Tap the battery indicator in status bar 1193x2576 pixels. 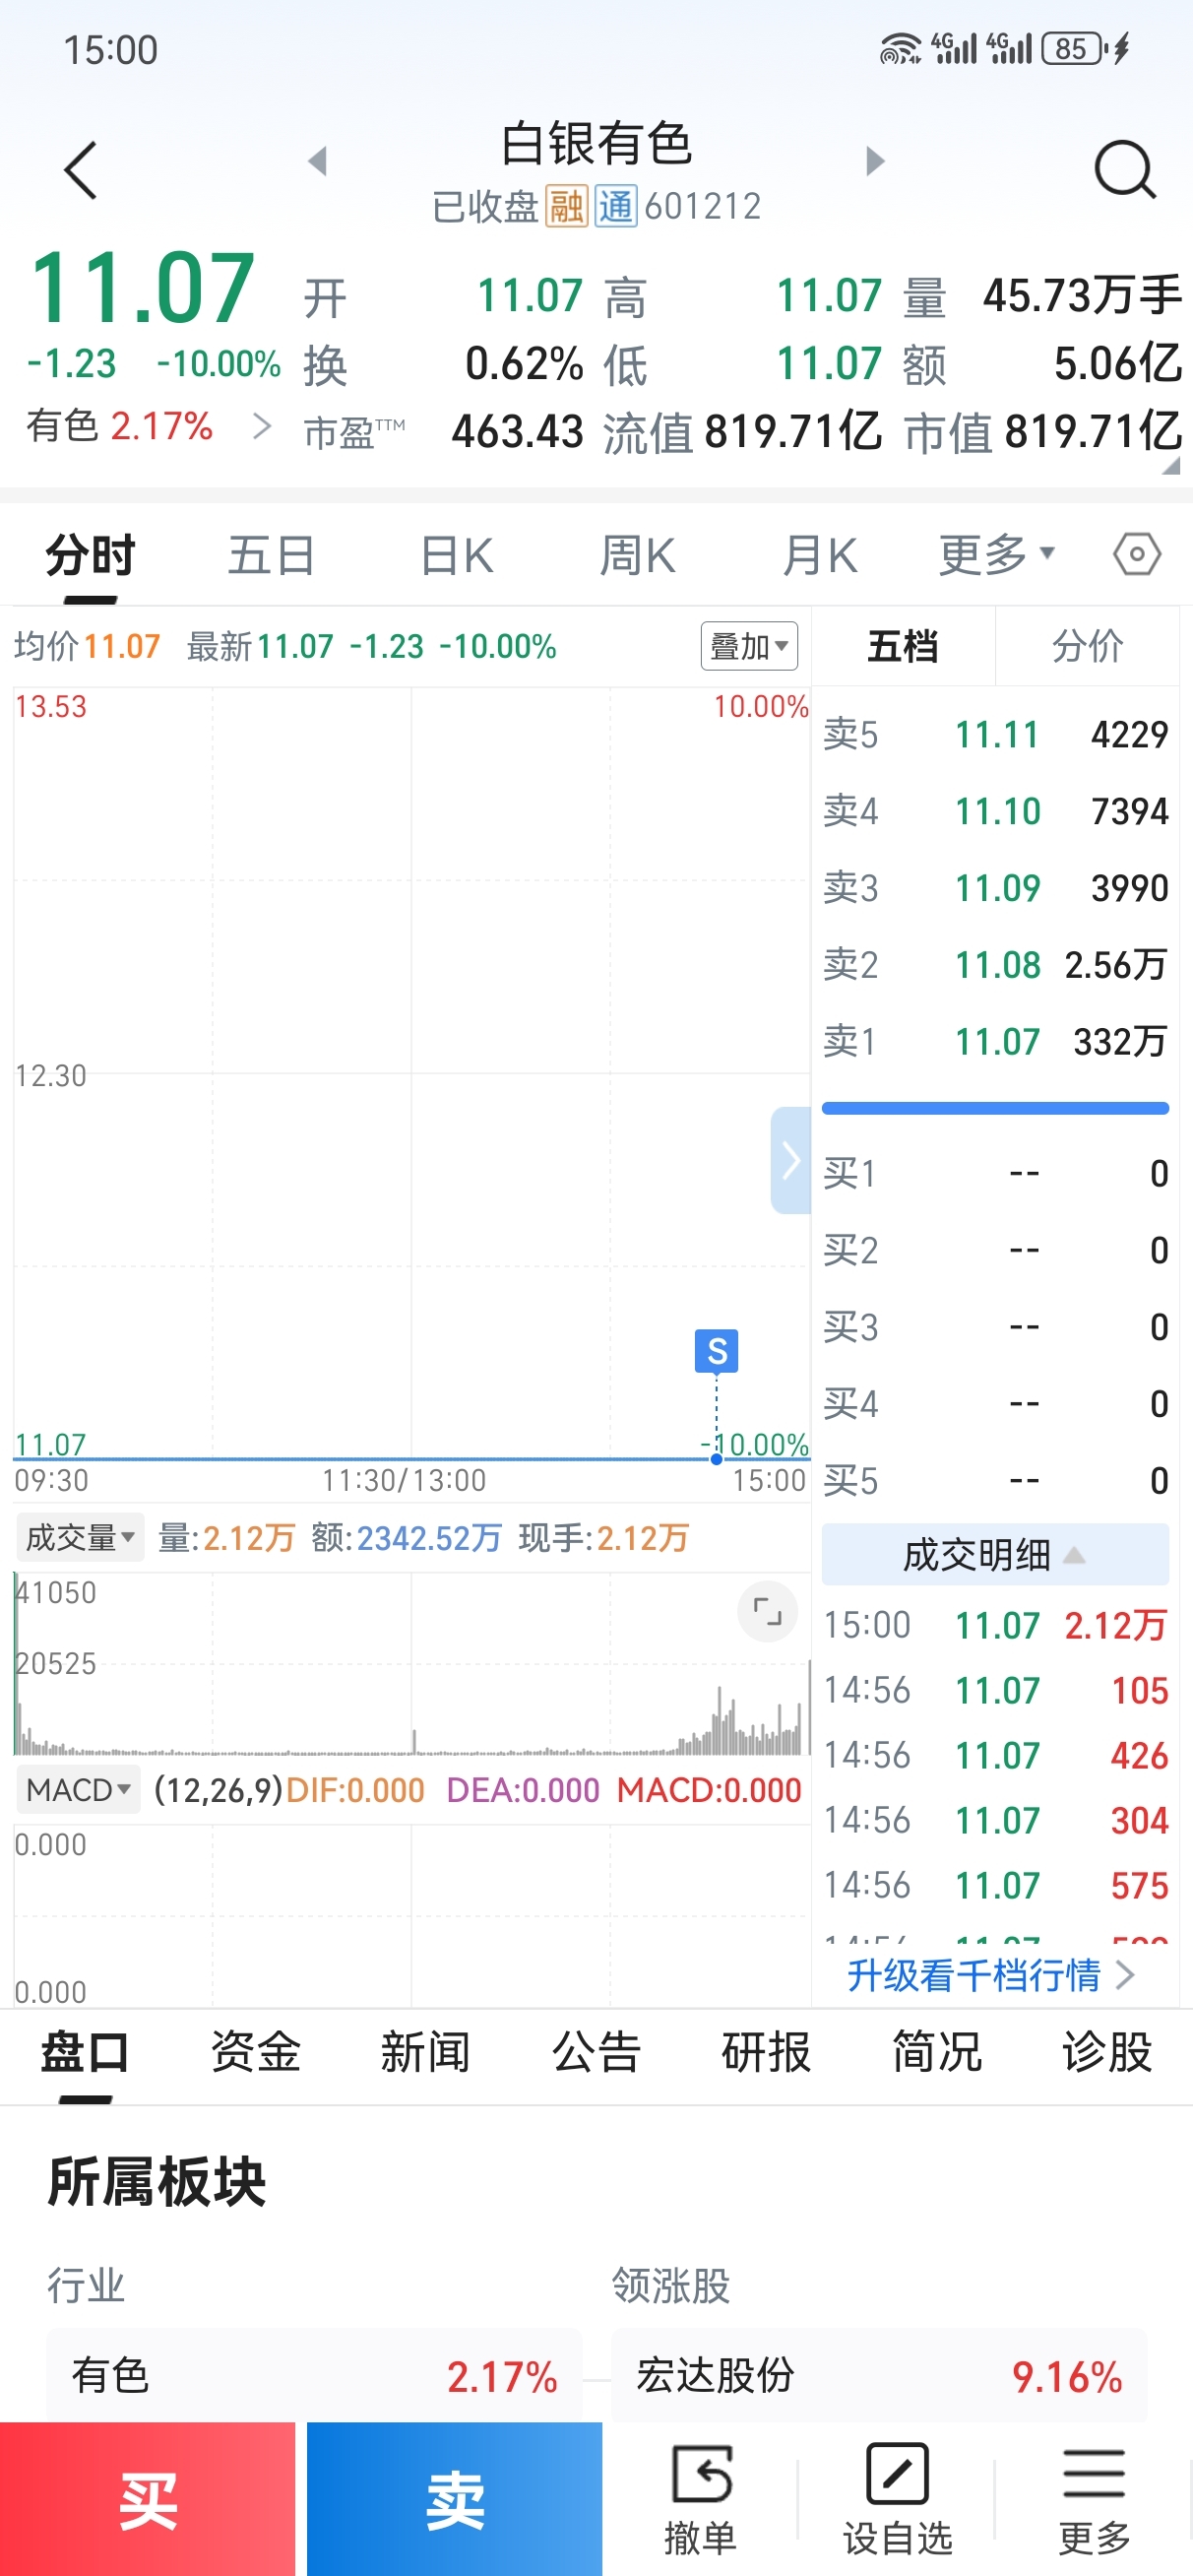[1075, 48]
